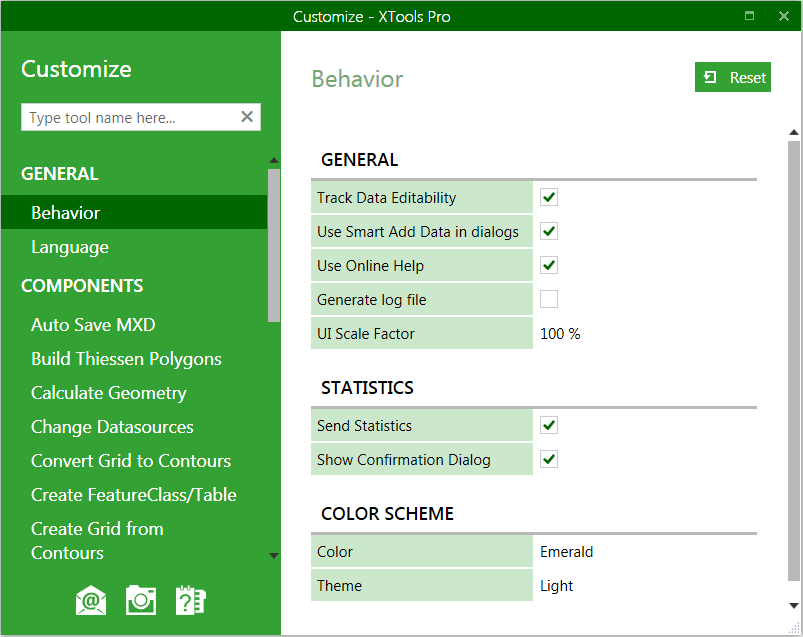Screen dimensions: 803x637
Task: Click the UI Scale Factor label
Action: tap(366, 334)
